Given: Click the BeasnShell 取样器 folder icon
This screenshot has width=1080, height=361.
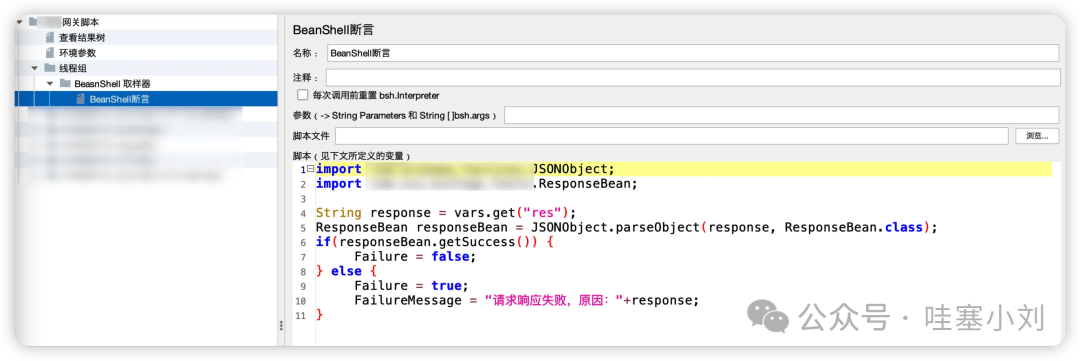Looking at the screenshot, I should 65,83.
